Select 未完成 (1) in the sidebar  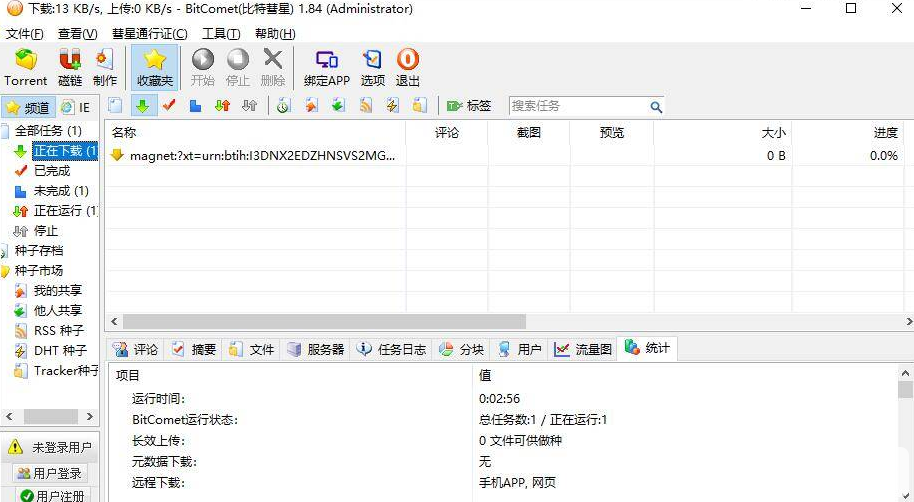[x=61, y=191]
